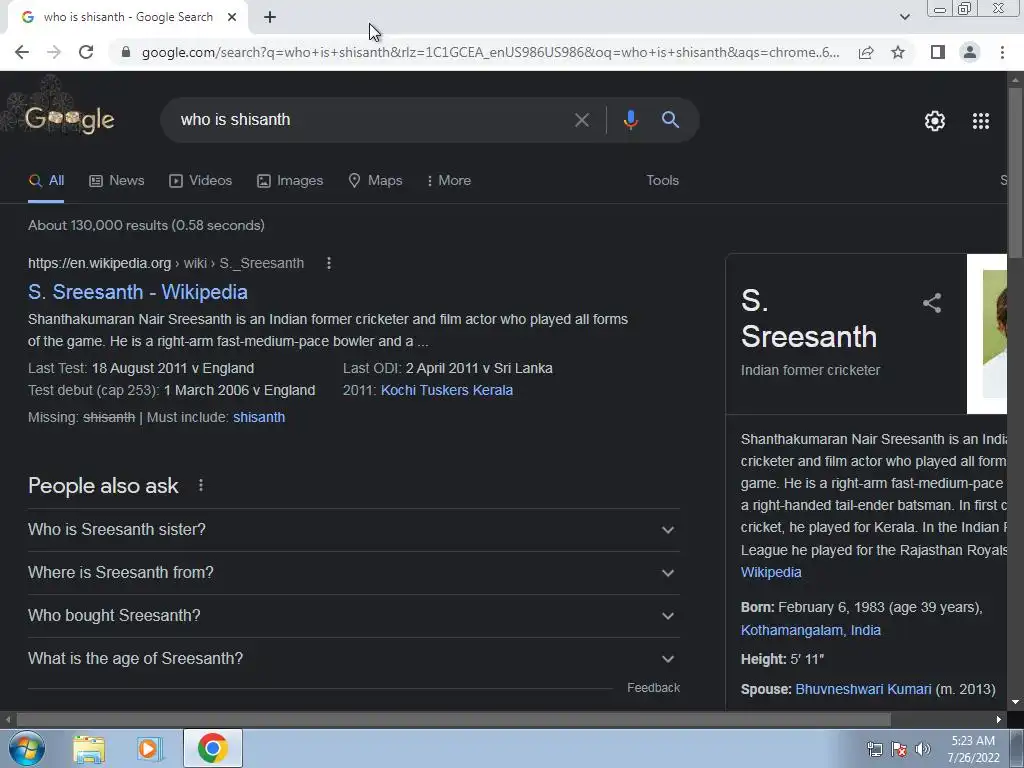Click the browser forward arrow
The width and height of the screenshot is (1024, 768).
pyautogui.click(x=54, y=52)
